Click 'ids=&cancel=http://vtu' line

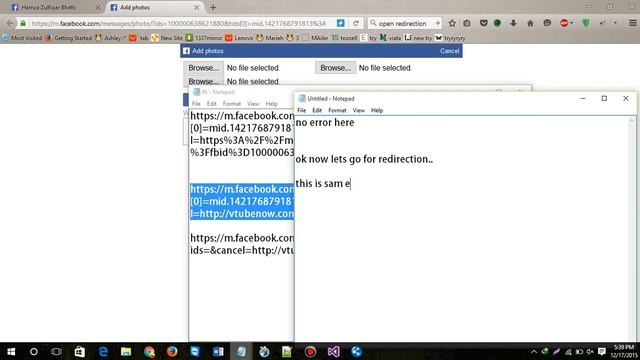tap(242, 250)
